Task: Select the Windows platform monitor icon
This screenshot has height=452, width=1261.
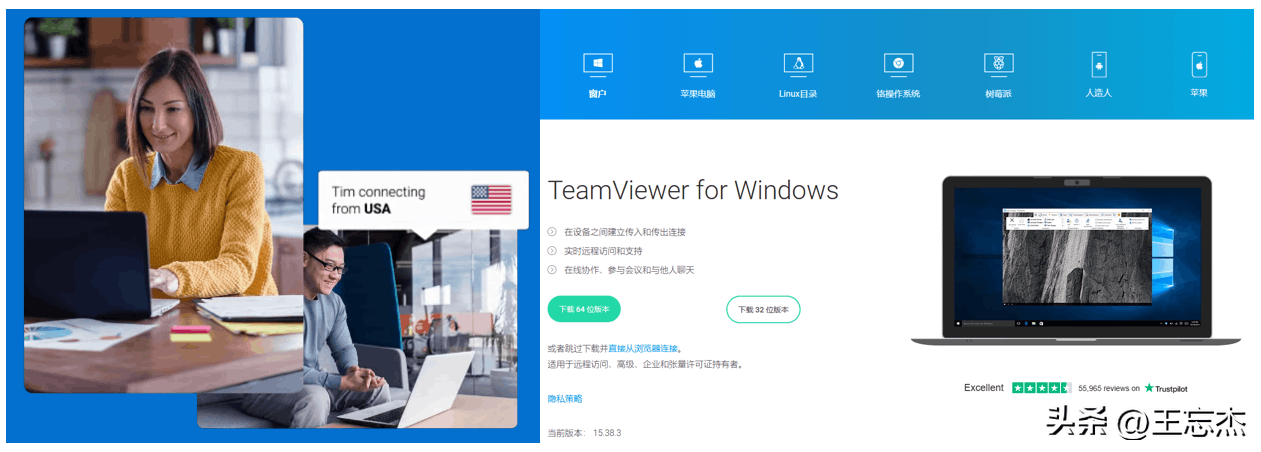Action: [x=598, y=64]
